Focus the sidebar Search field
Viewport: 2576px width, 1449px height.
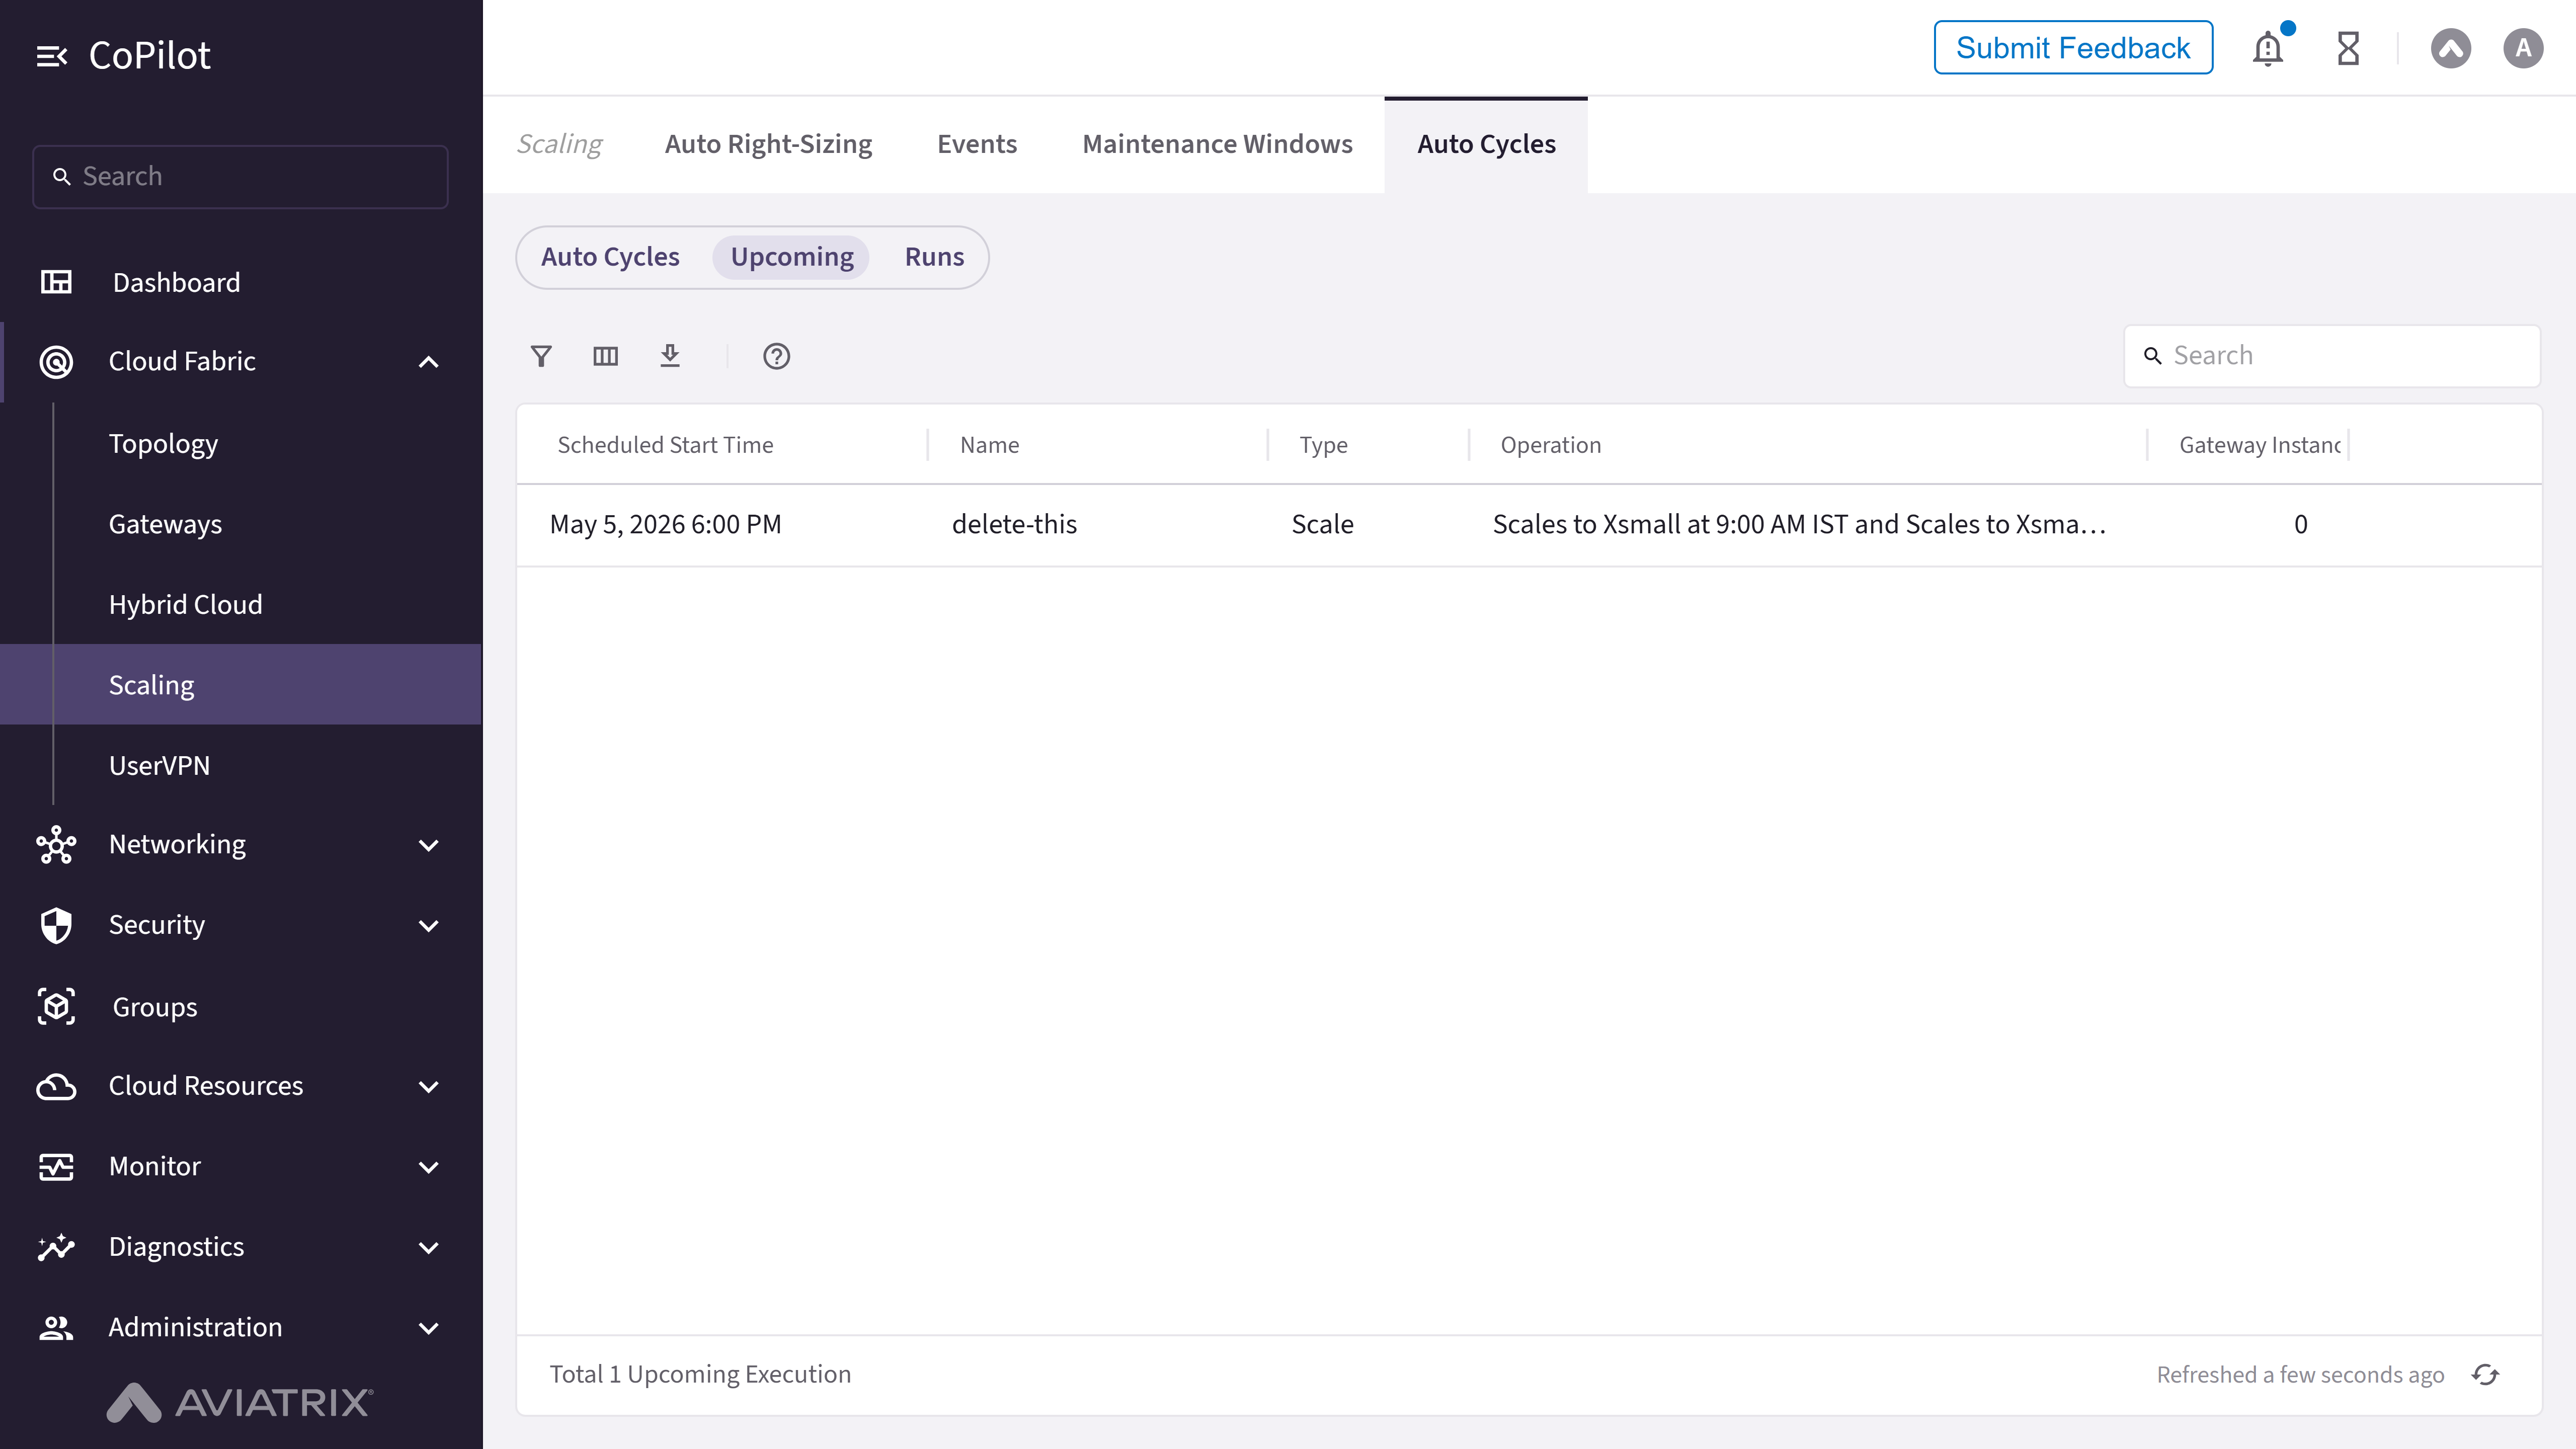240,177
